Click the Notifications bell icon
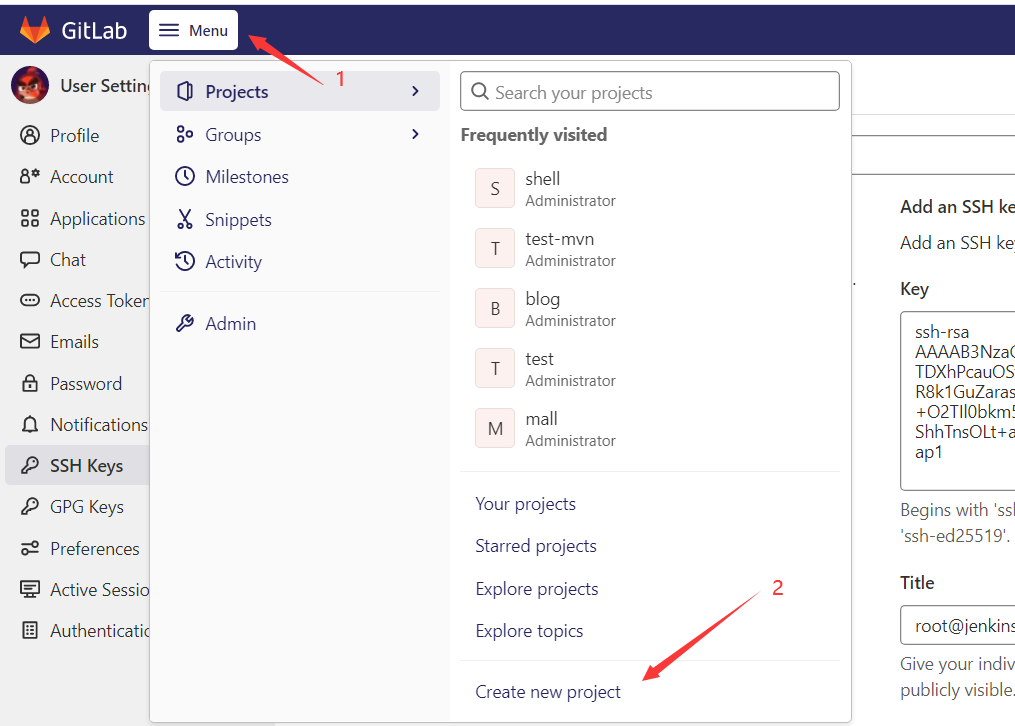The image size is (1015, 726). (30, 424)
